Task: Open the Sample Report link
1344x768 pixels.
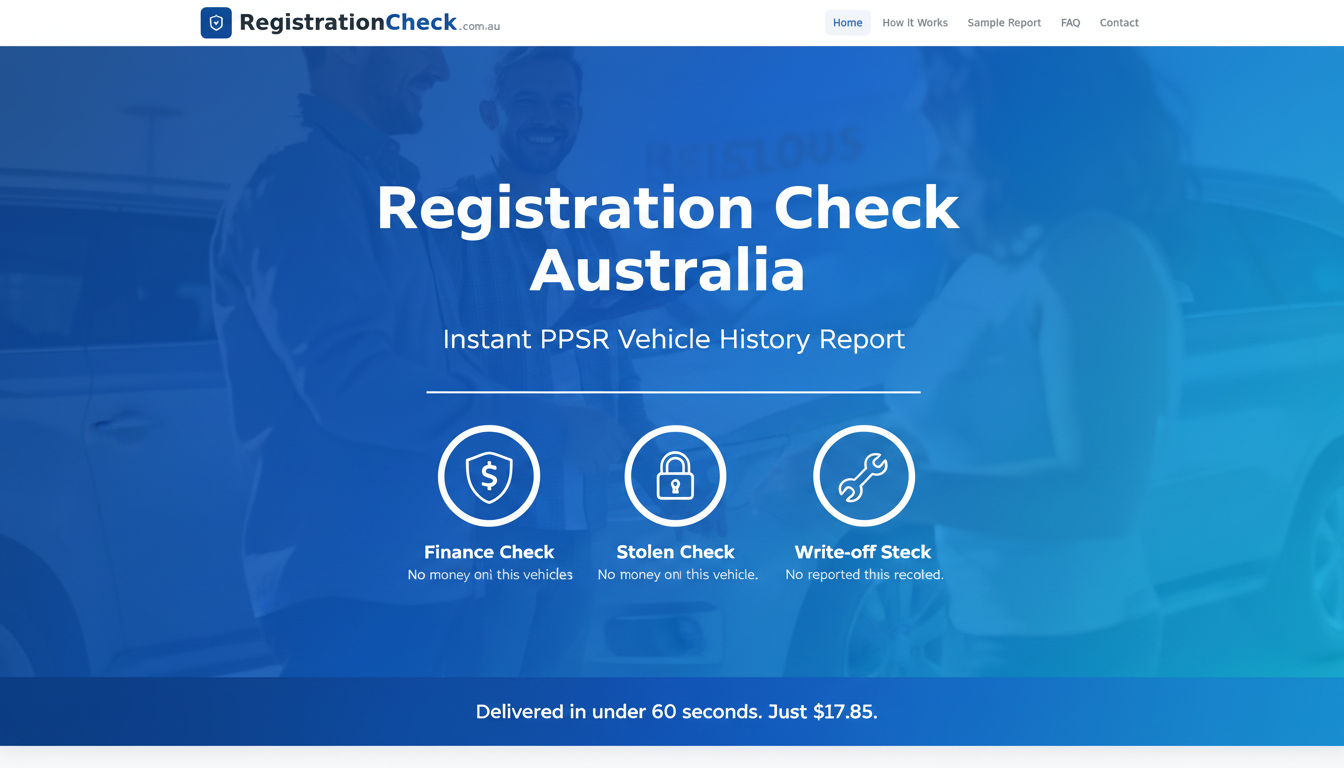Action: click(x=1004, y=23)
